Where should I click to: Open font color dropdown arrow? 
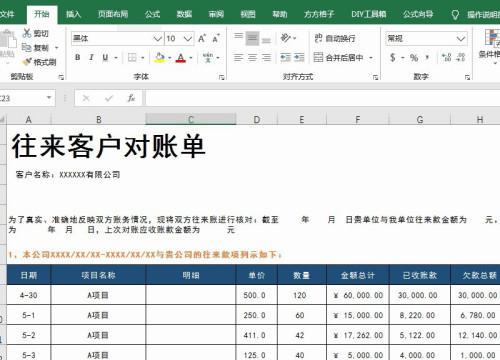(x=191, y=58)
